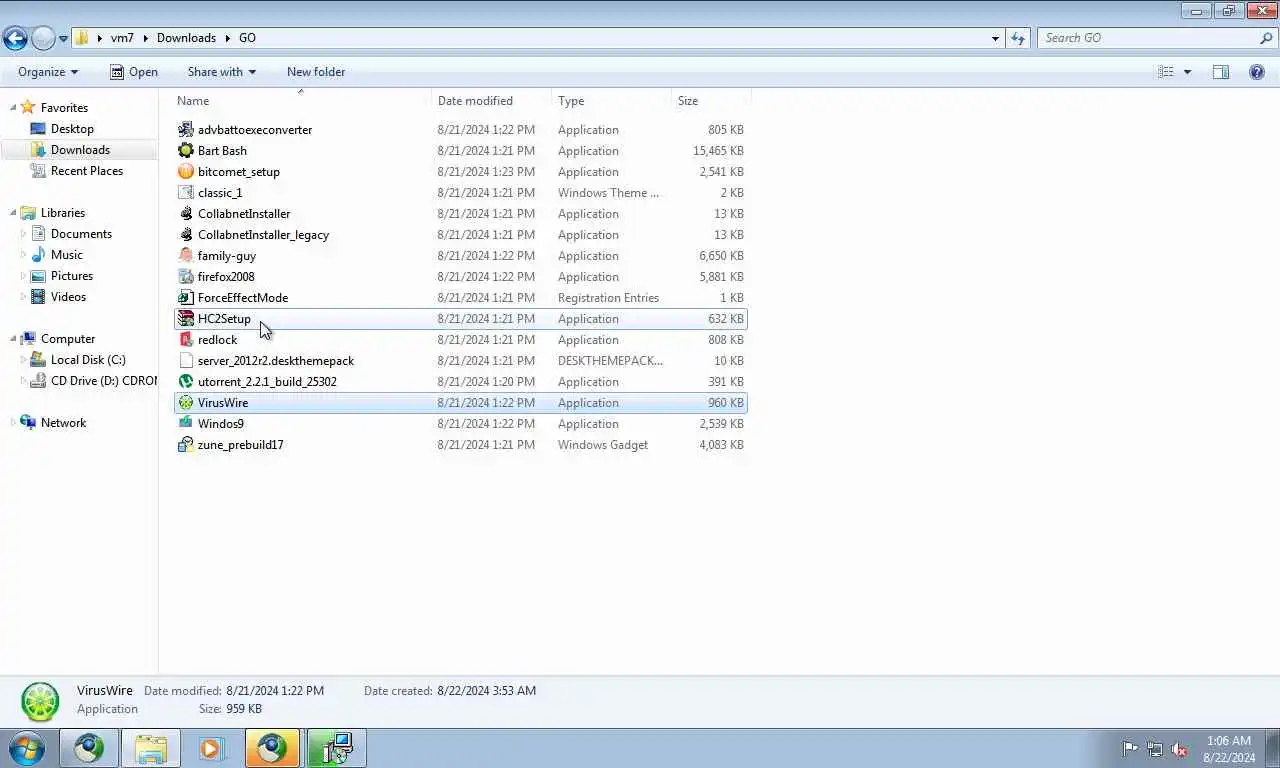
Task: Click the Refresh button beside address bar
Action: (1018, 38)
